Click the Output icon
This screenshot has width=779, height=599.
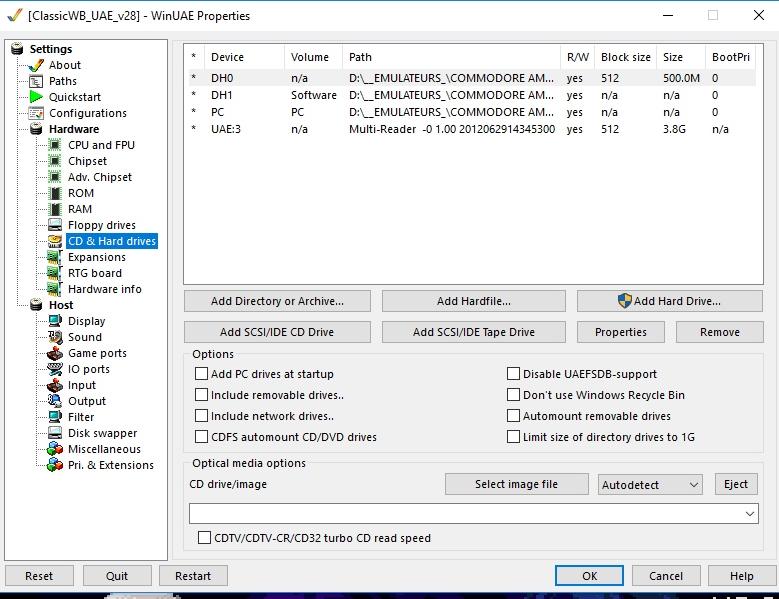tap(55, 401)
